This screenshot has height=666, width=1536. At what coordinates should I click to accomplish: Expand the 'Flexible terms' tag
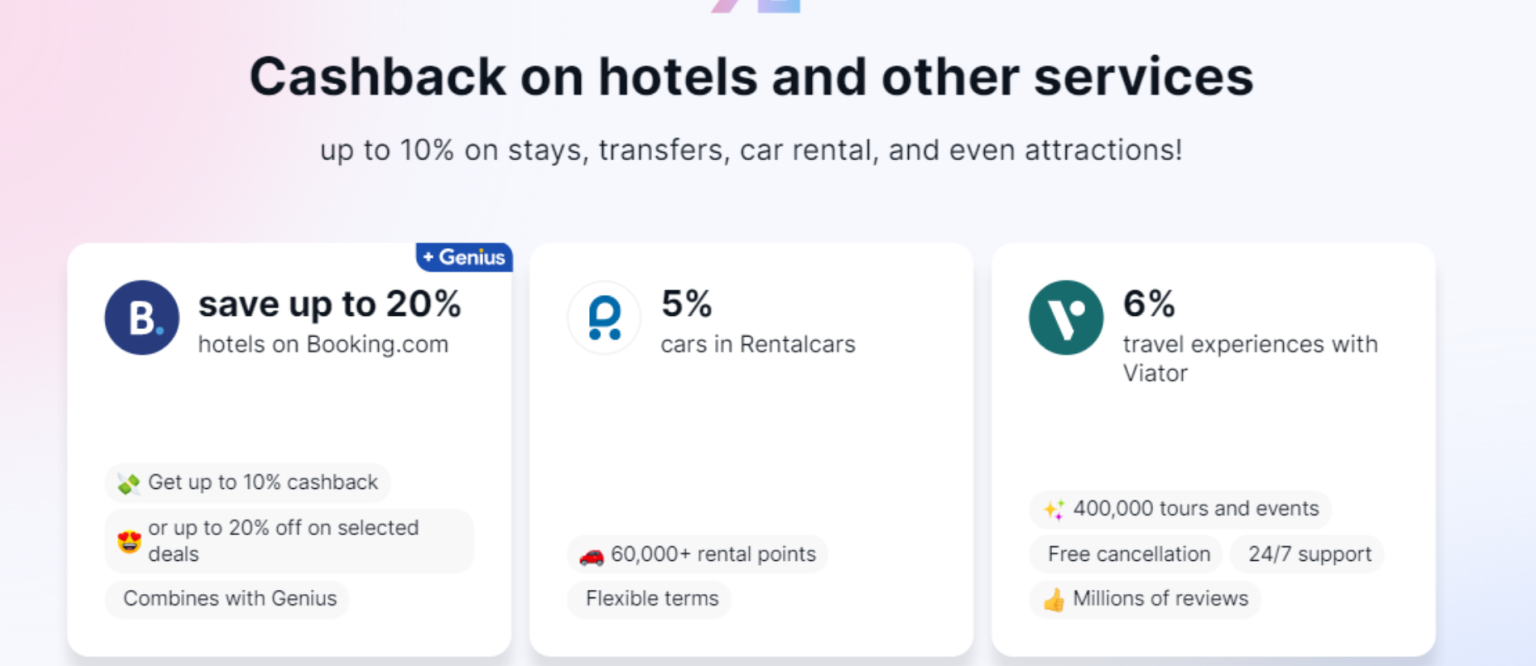pos(649,599)
